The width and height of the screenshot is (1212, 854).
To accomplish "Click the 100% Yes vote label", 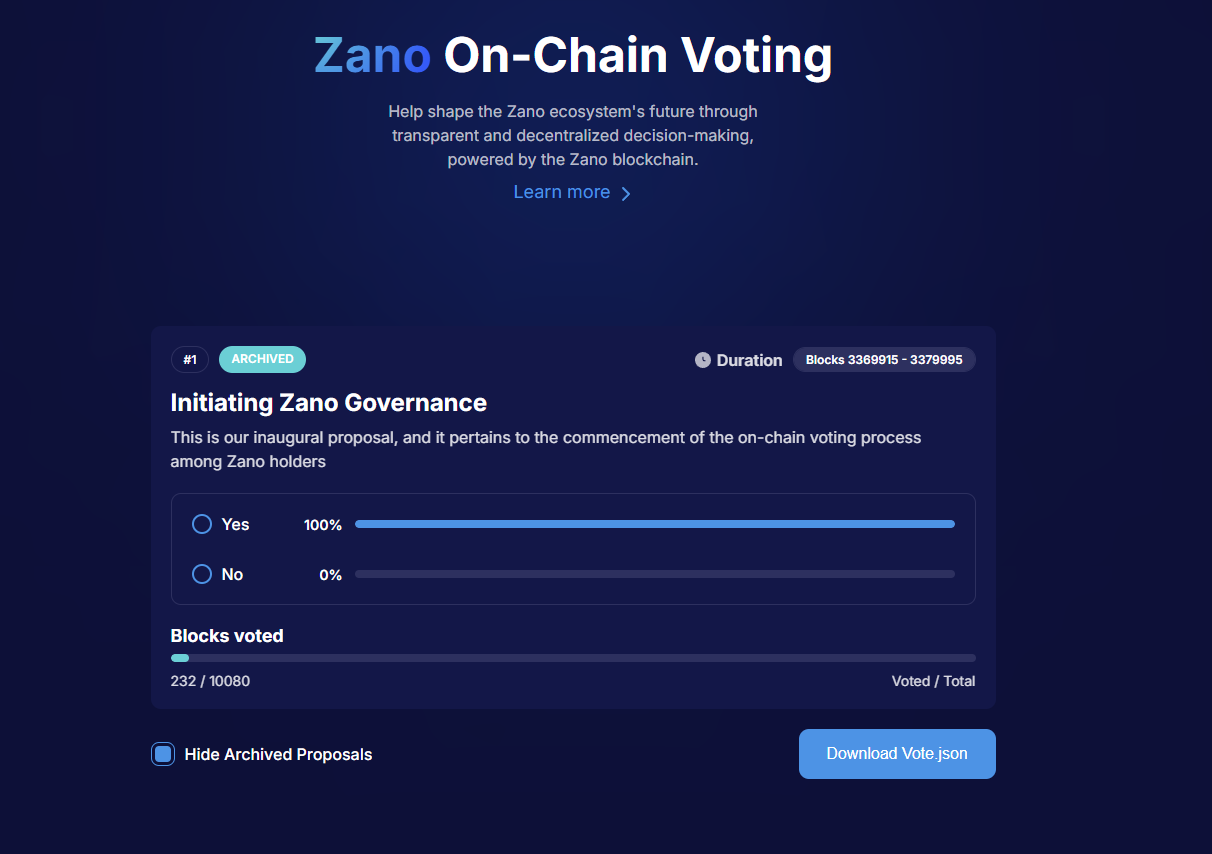I will pyautogui.click(x=323, y=525).
